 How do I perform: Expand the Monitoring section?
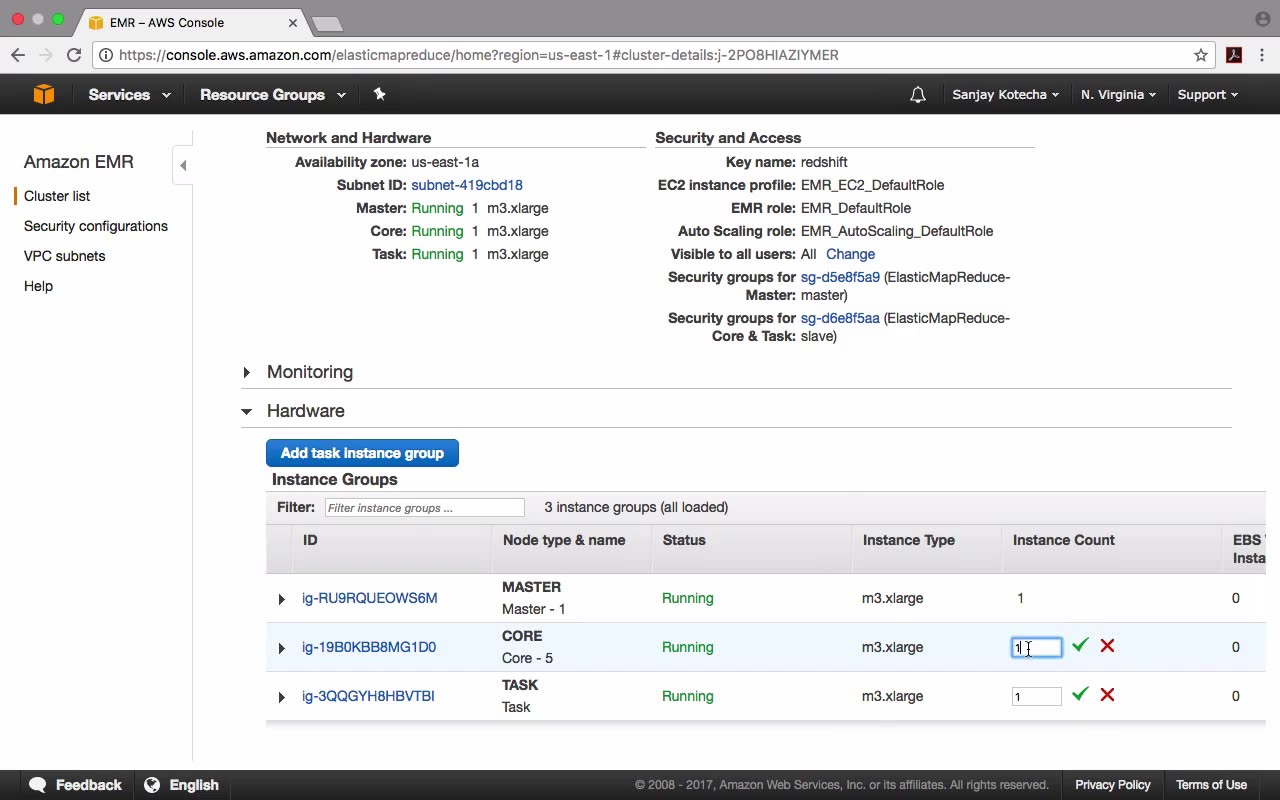pos(247,372)
